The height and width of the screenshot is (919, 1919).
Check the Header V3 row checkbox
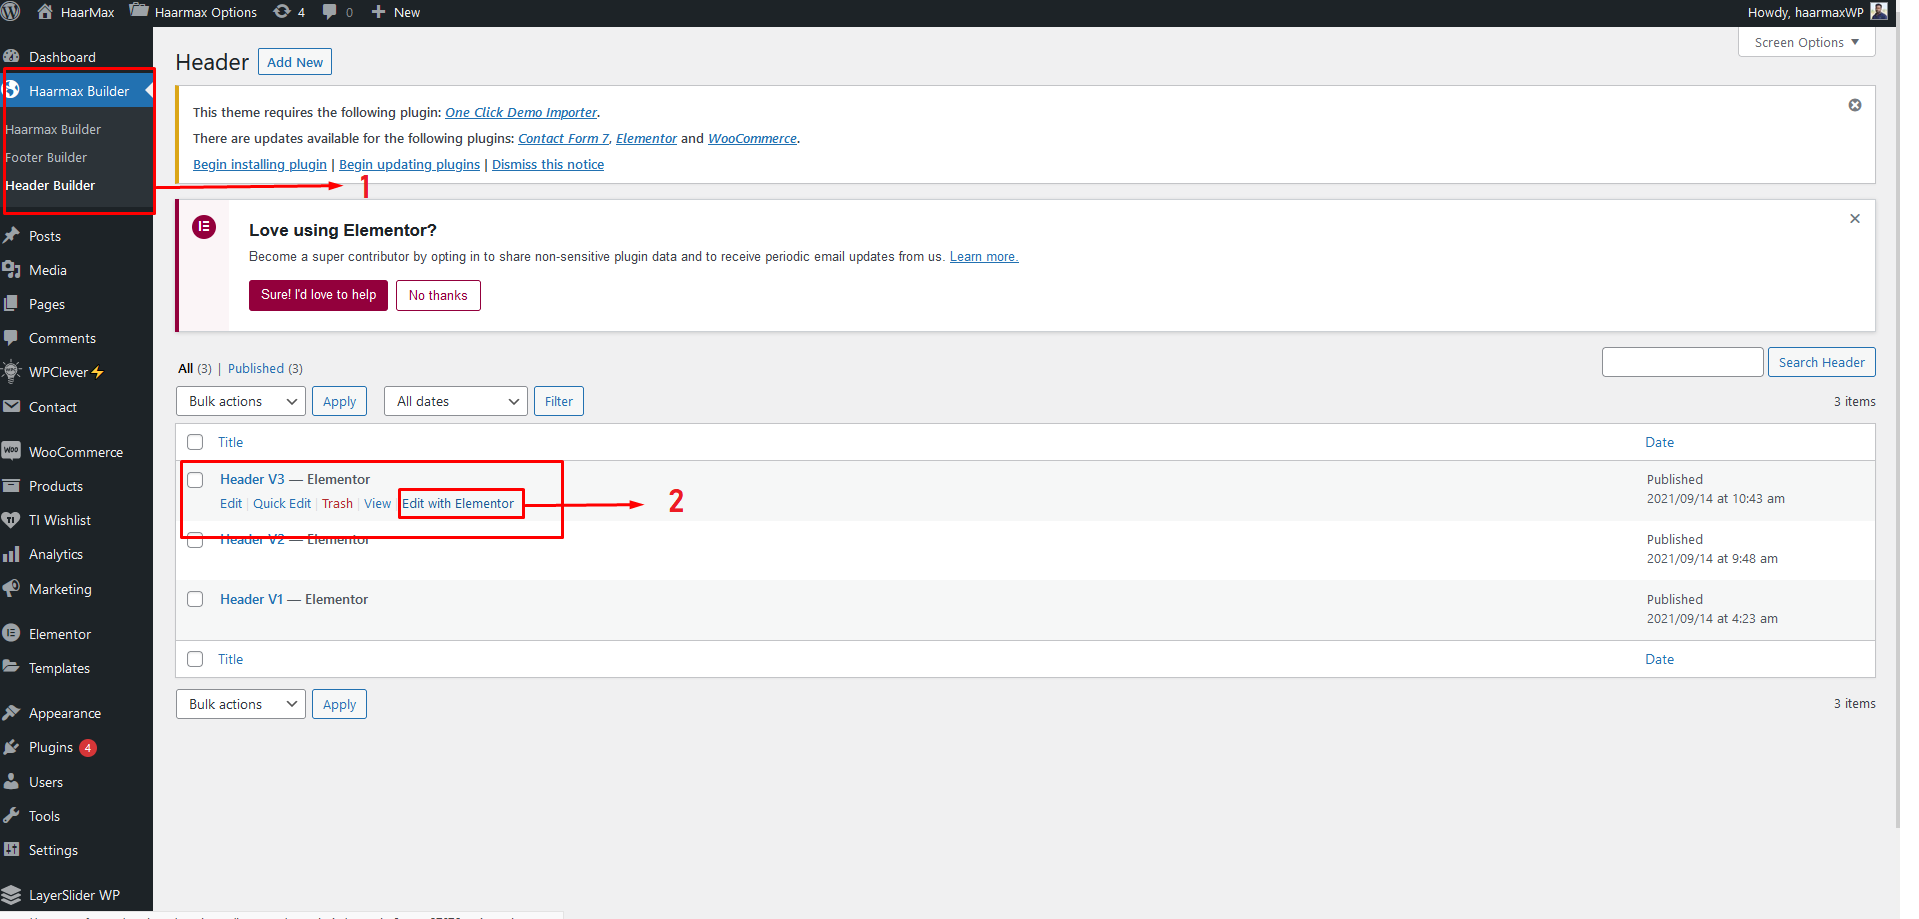[x=195, y=480]
